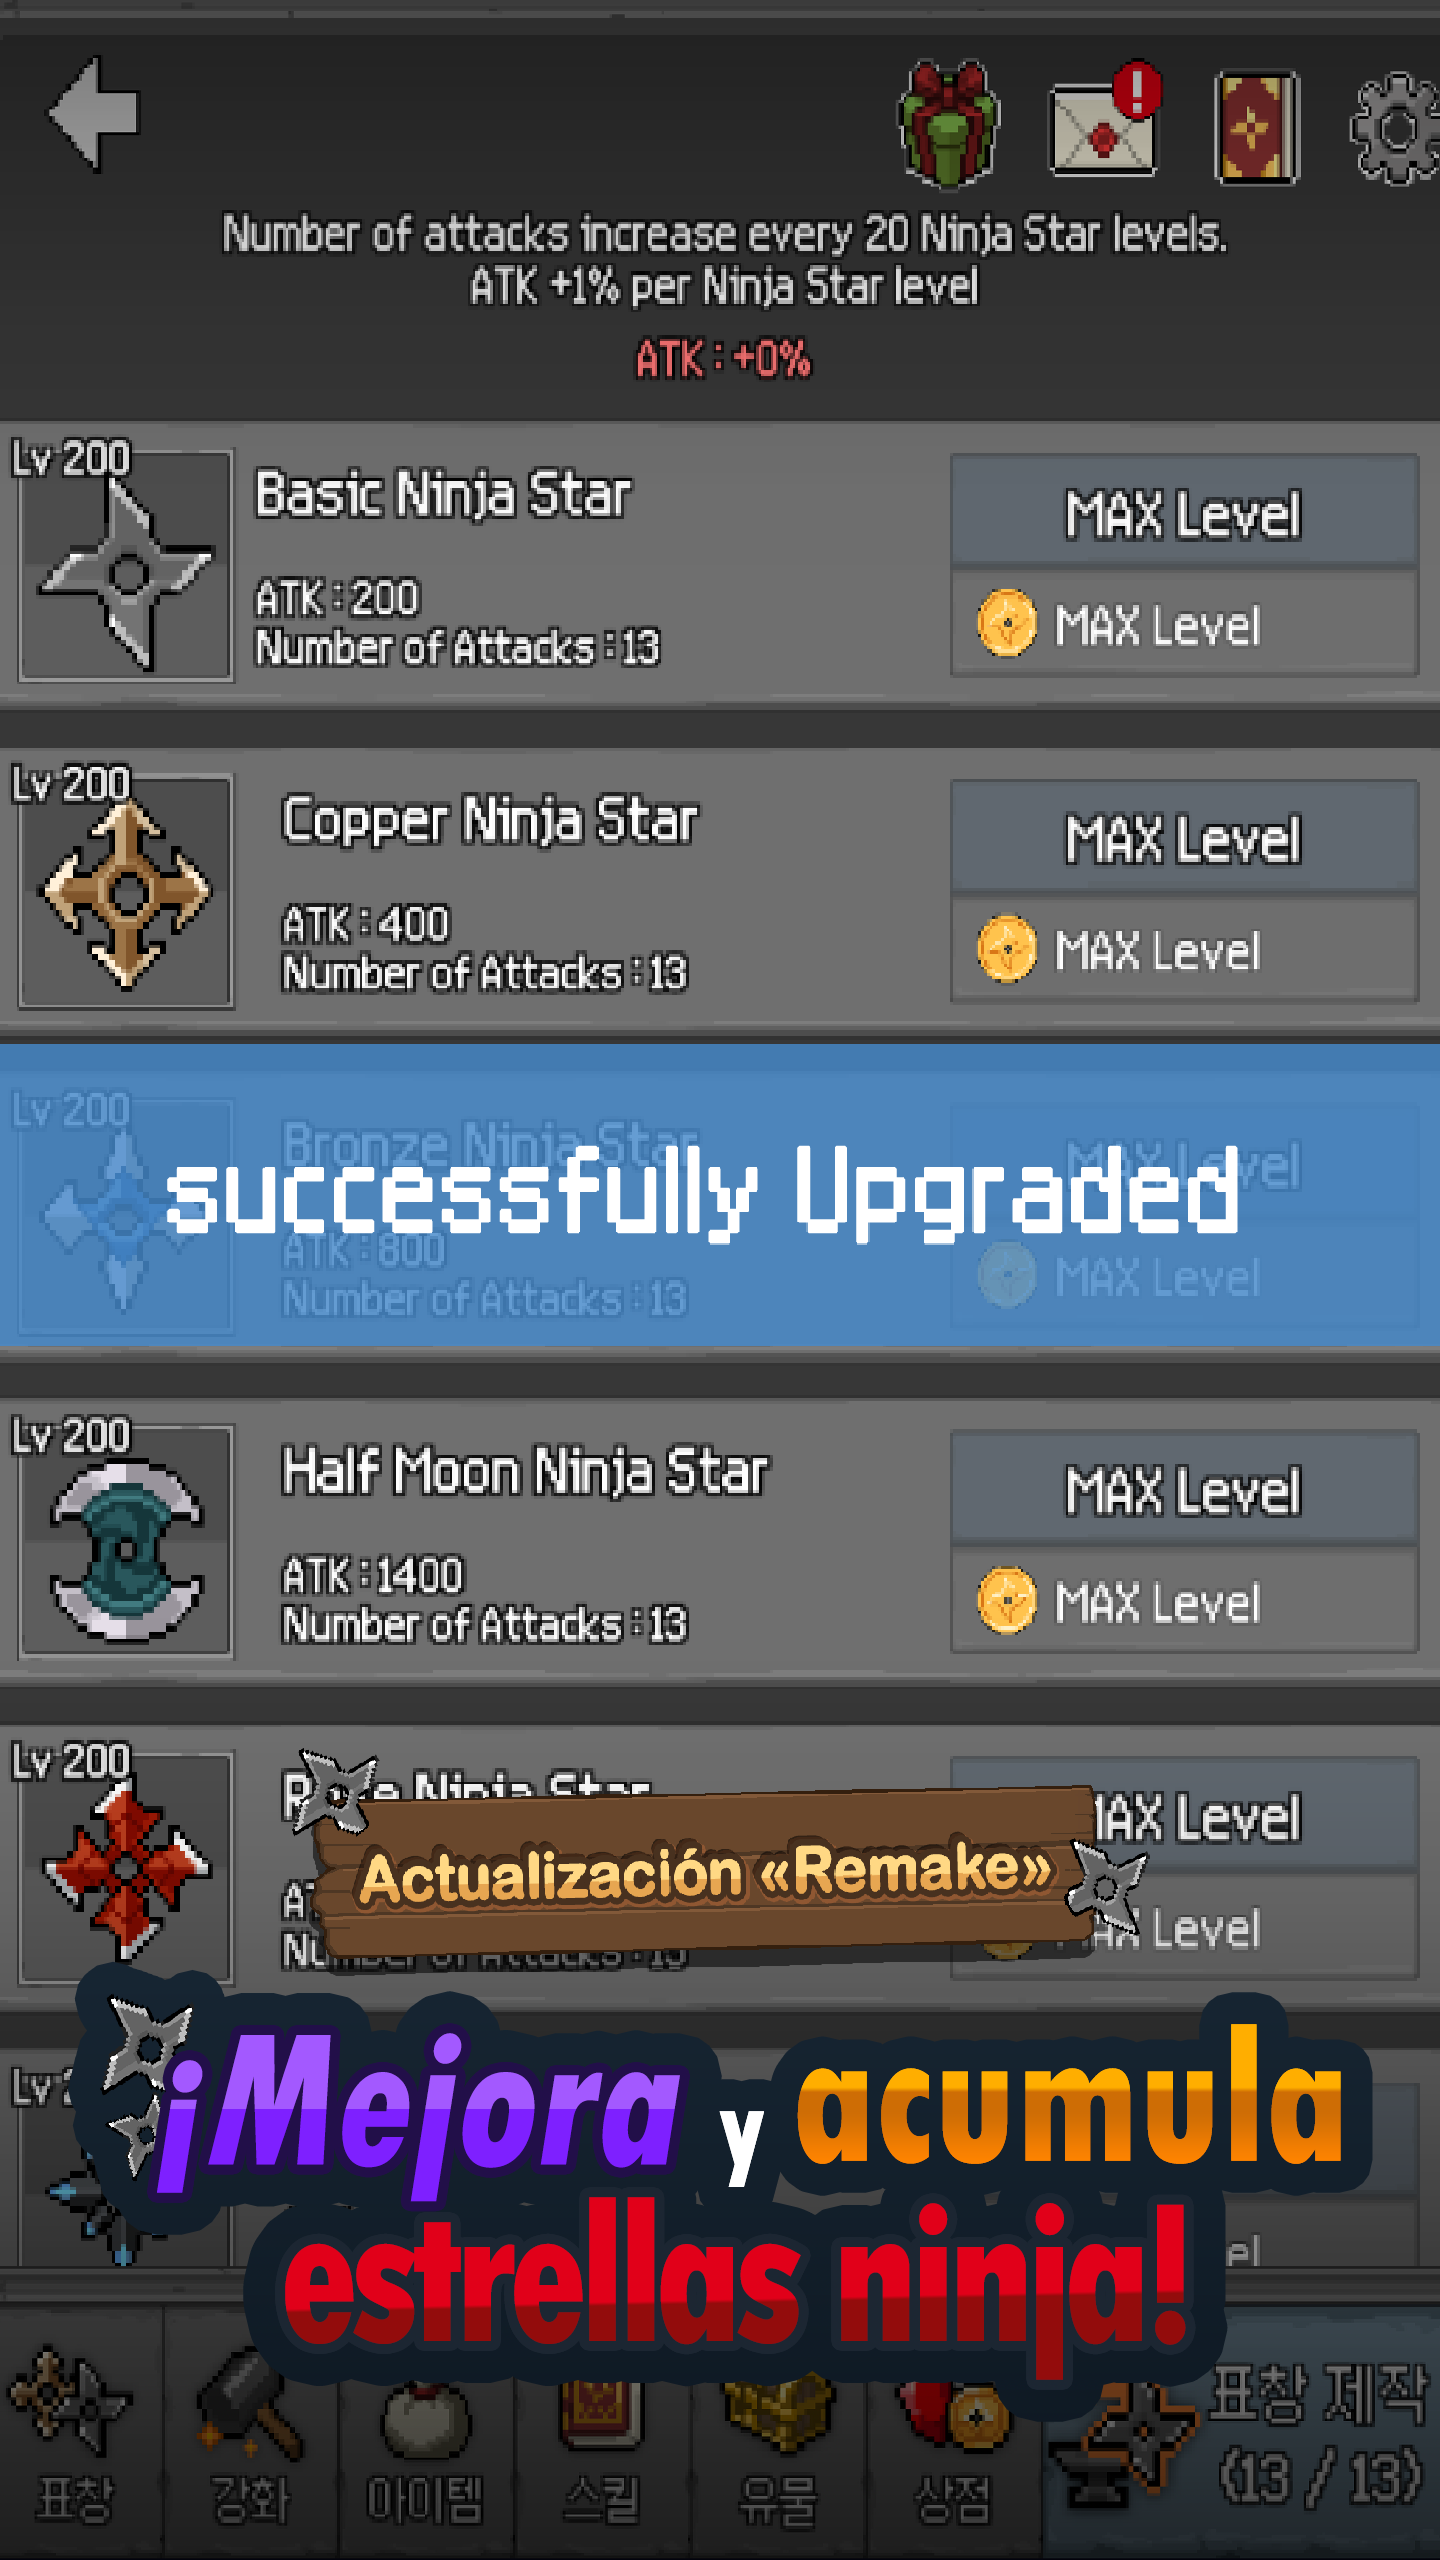Select the red Ninja Star icon

coord(126,1867)
